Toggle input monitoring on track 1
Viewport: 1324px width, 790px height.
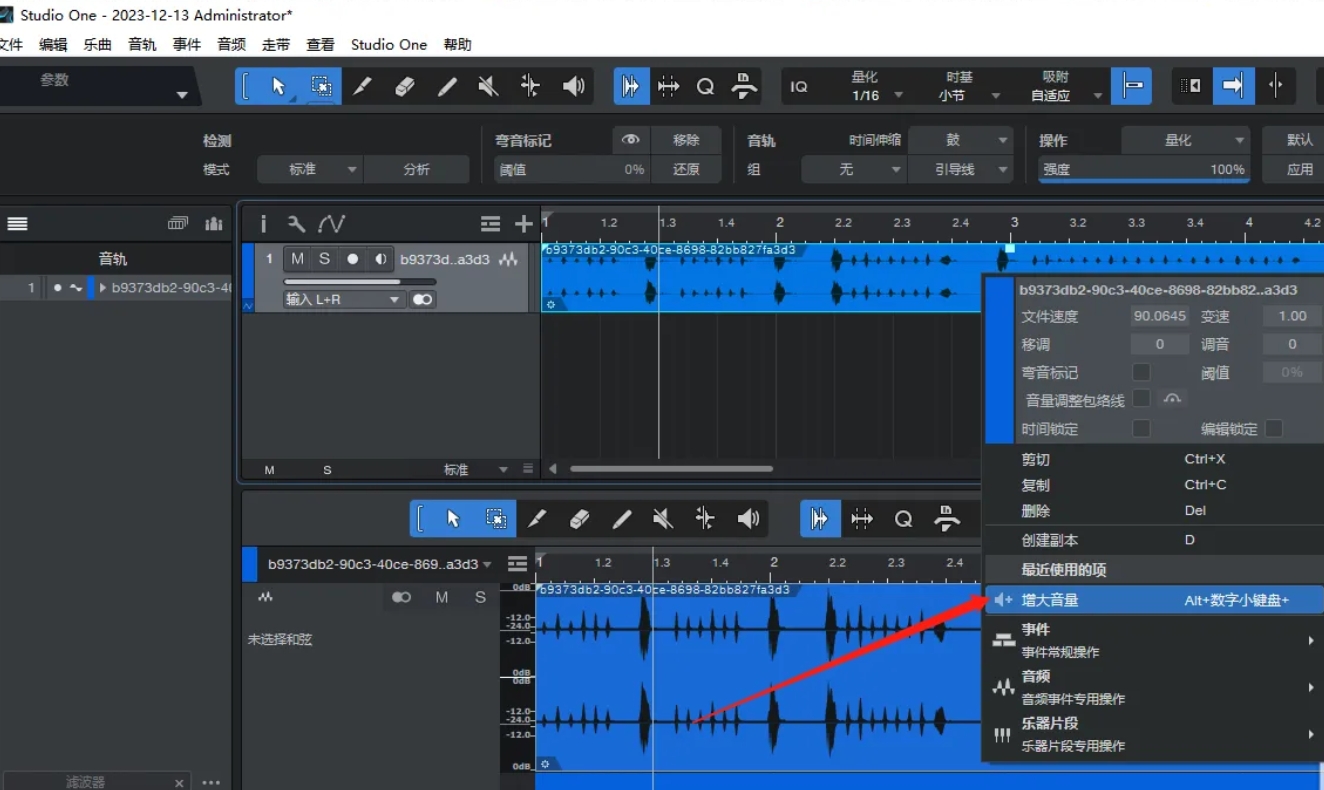click(x=380, y=259)
